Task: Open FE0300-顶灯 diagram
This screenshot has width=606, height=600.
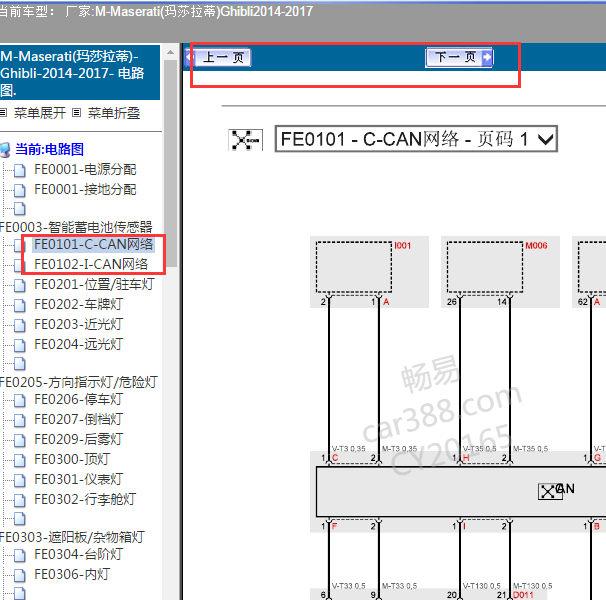Action: [72, 459]
